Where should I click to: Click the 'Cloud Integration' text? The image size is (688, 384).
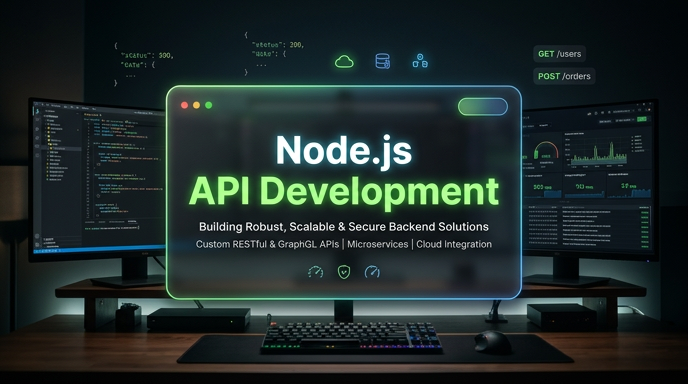(454, 244)
